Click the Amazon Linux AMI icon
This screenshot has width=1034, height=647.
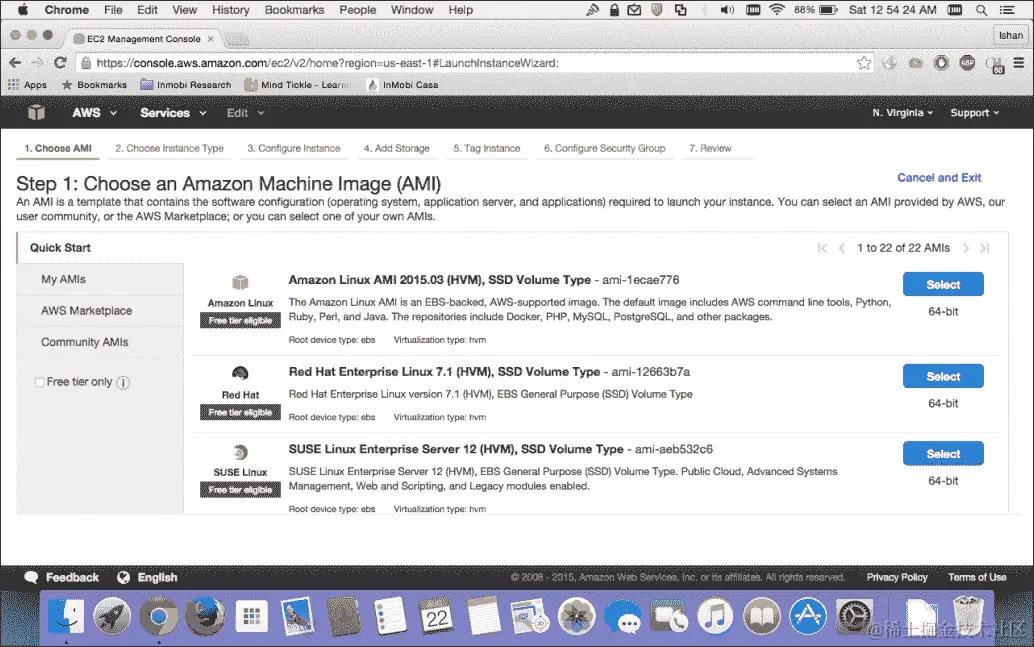coord(240,282)
